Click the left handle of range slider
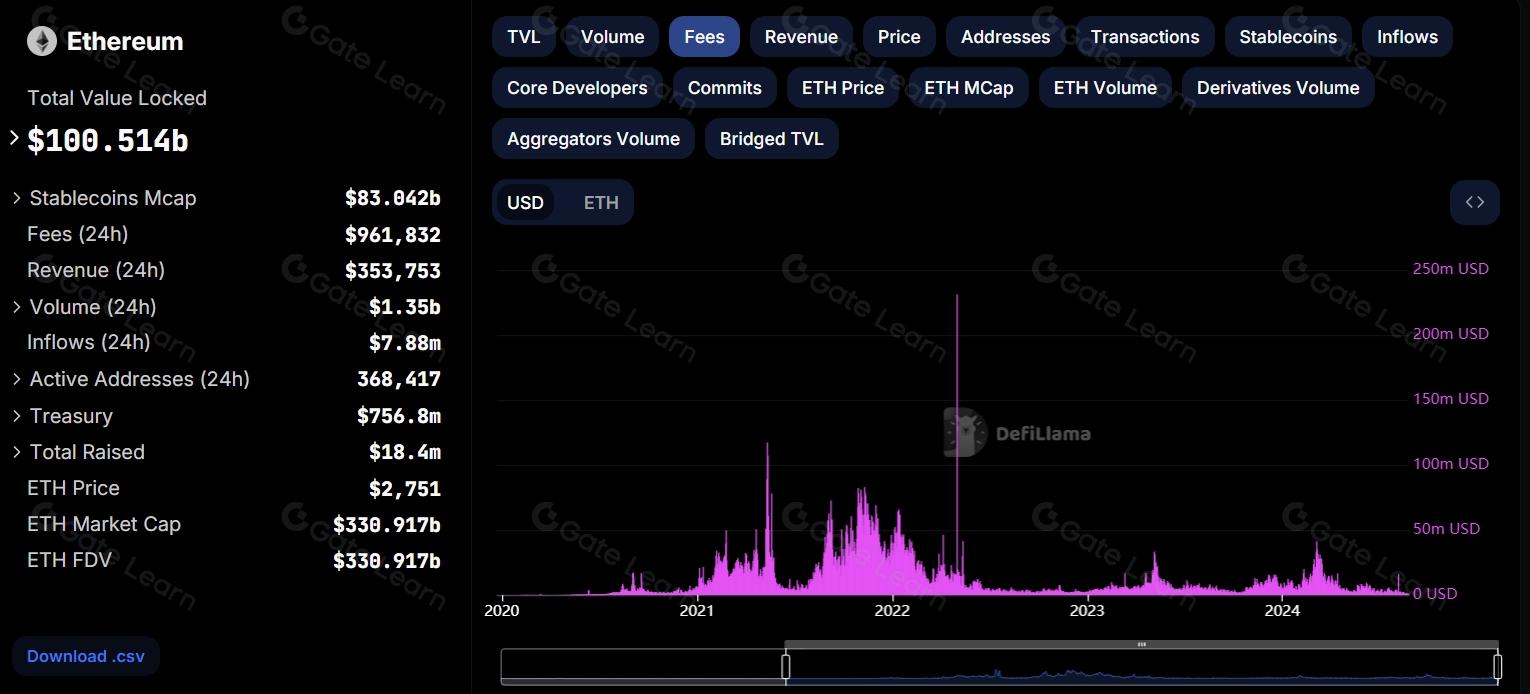The height and width of the screenshot is (694, 1530). [786, 666]
